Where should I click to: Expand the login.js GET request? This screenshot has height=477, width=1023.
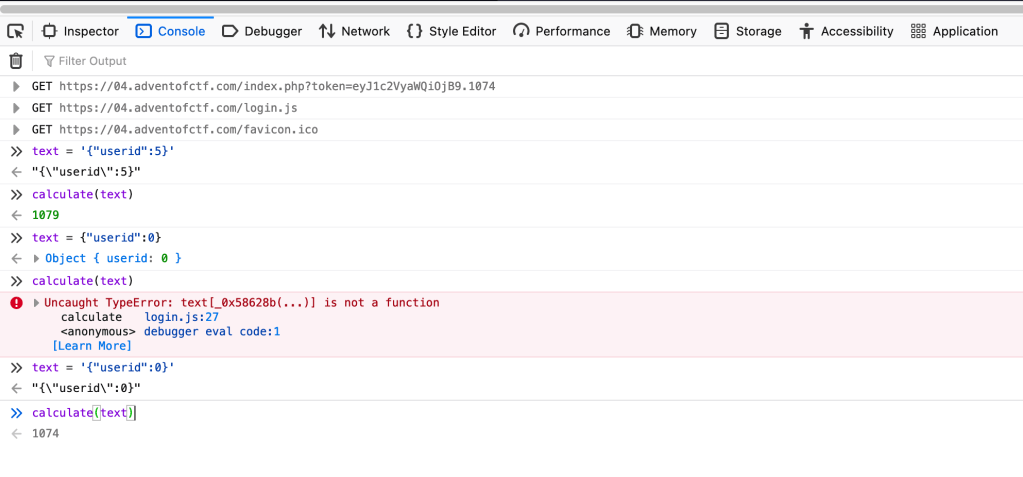click(x=16, y=108)
